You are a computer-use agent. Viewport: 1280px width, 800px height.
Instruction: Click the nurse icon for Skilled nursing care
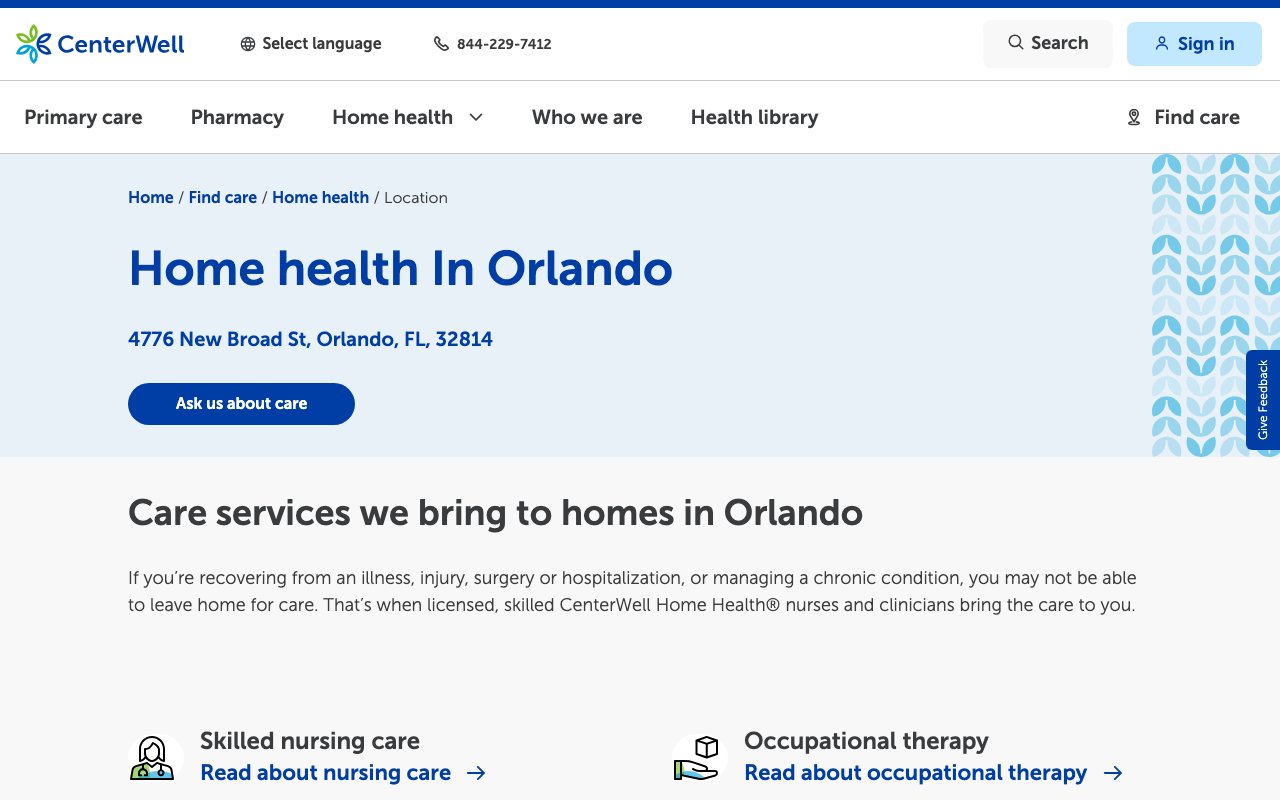pos(152,758)
